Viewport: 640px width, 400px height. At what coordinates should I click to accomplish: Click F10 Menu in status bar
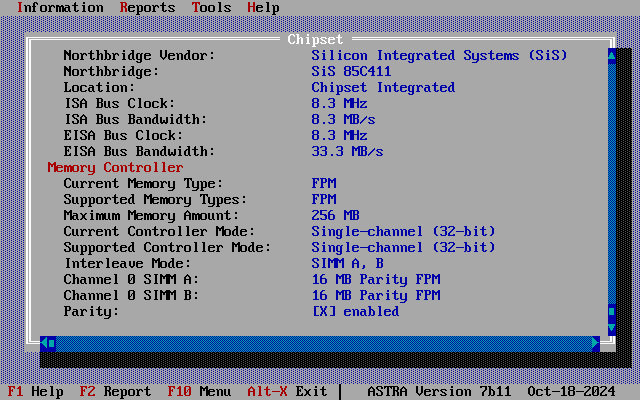tap(199, 391)
